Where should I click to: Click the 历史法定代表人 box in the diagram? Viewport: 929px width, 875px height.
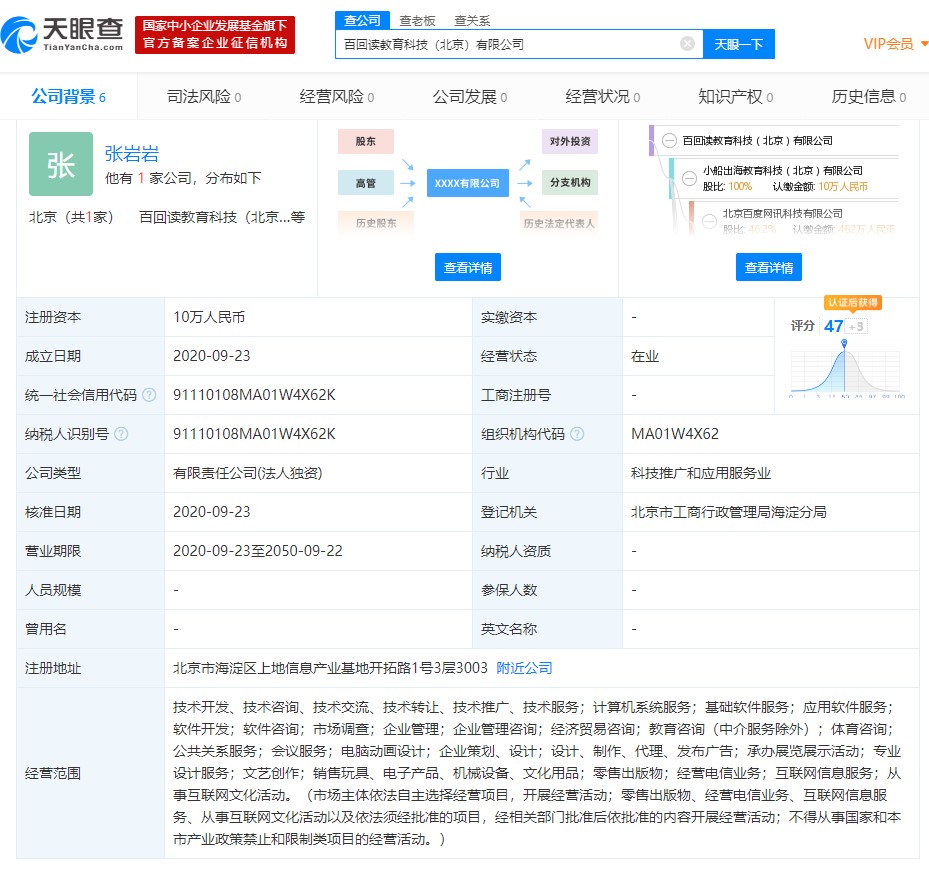(x=559, y=223)
